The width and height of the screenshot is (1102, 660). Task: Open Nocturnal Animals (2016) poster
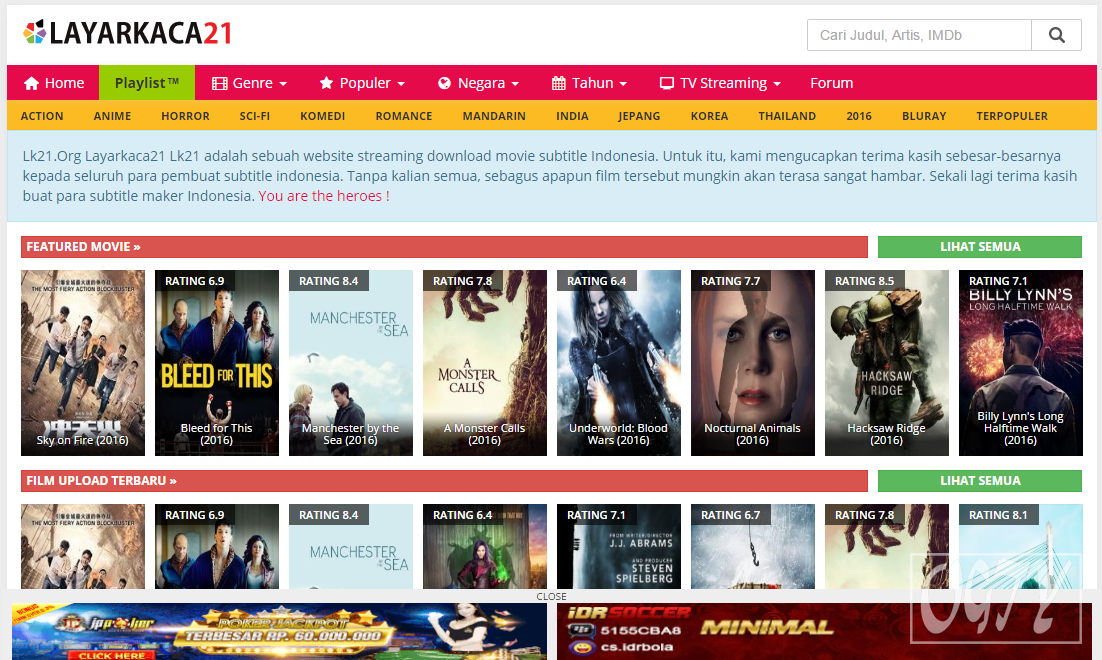coord(753,363)
